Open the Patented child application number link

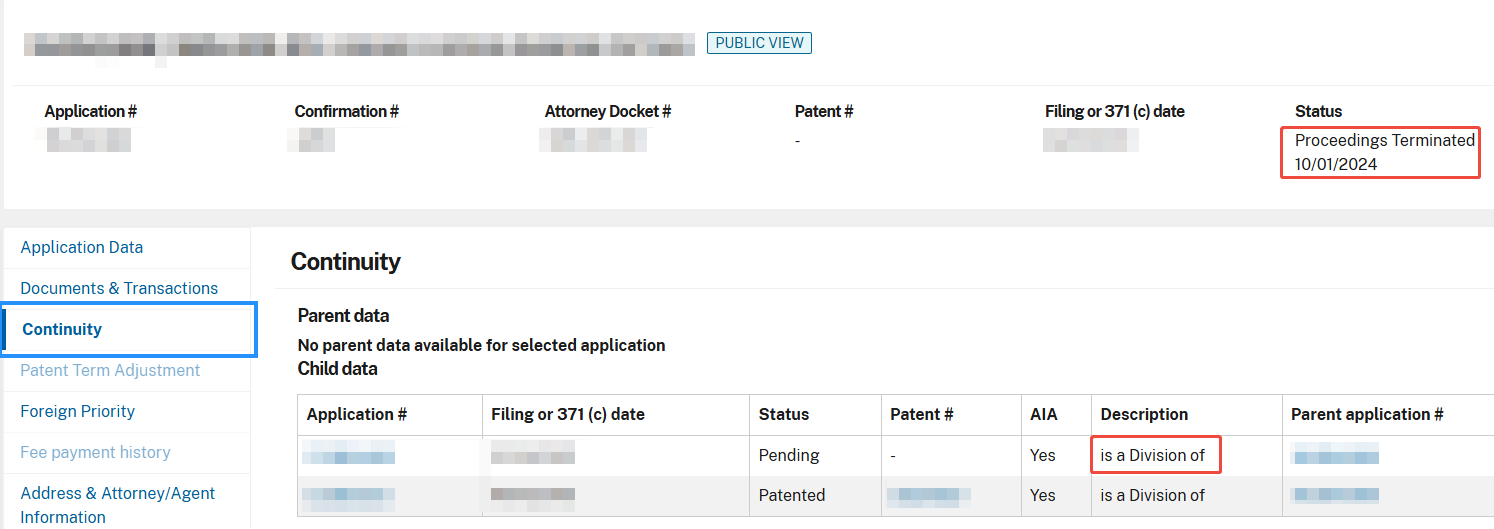(x=348, y=495)
